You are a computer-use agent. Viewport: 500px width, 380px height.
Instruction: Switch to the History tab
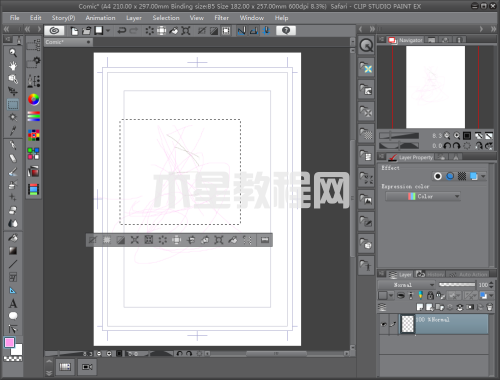pyautogui.click(x=430, y=274)
